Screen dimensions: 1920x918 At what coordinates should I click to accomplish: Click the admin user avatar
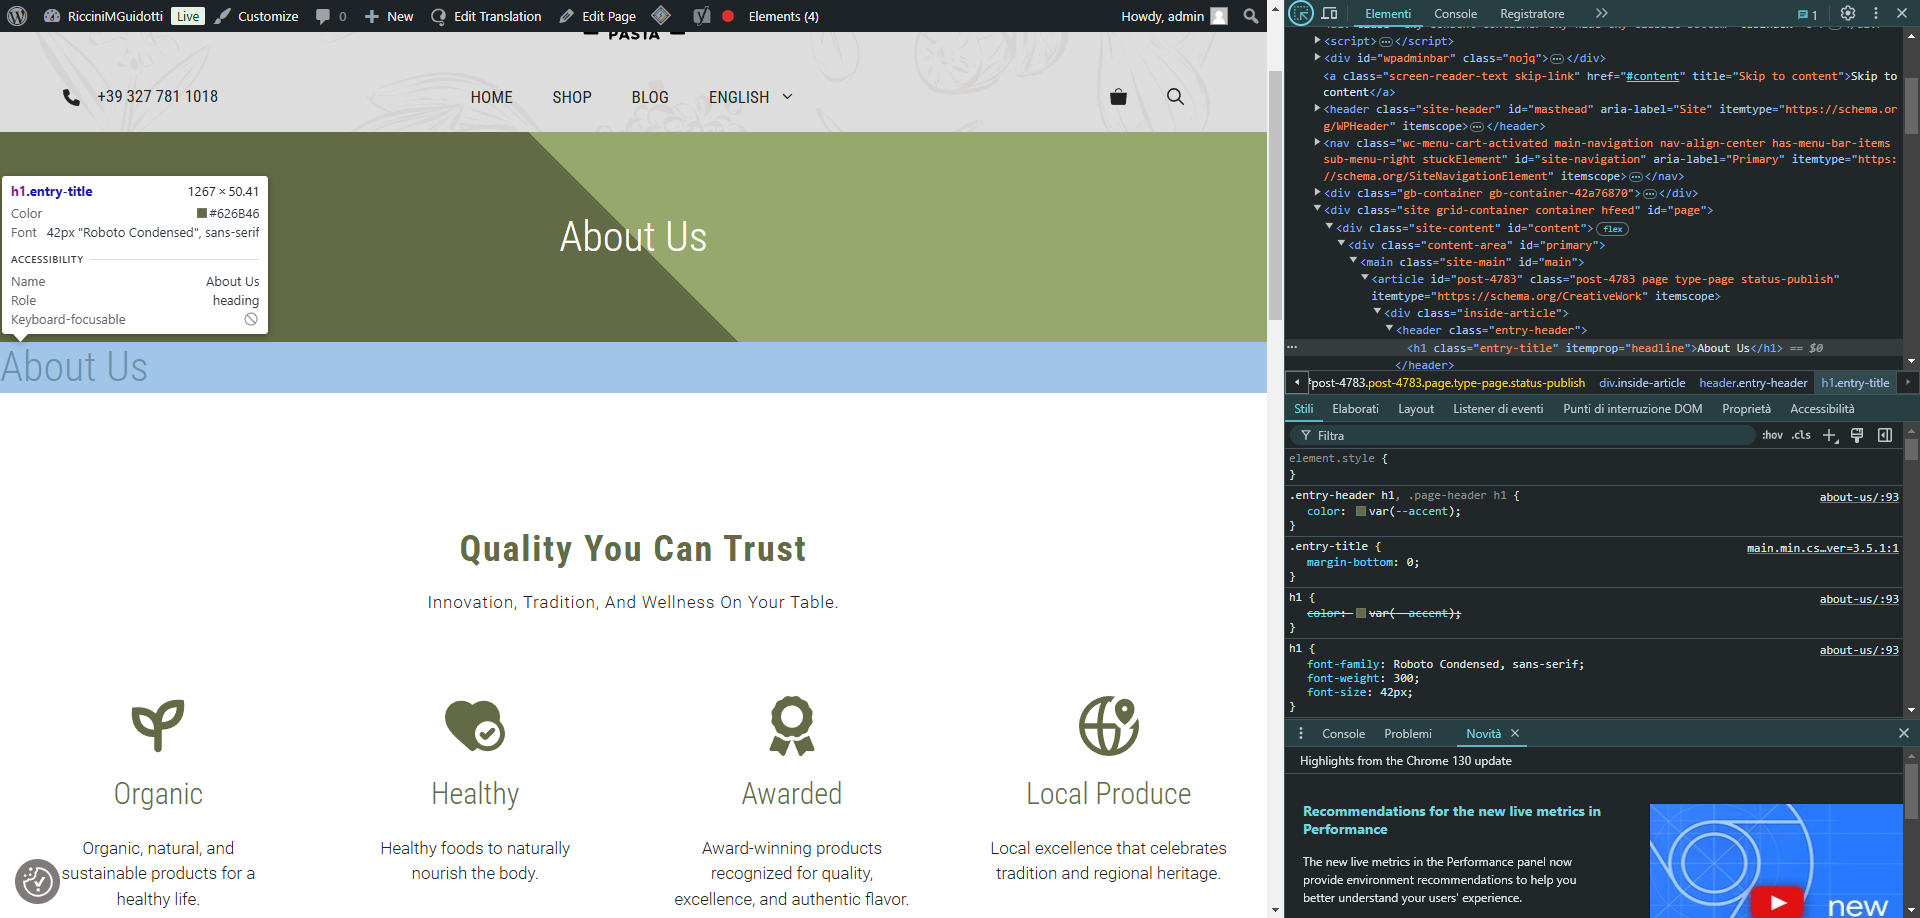(x=1219, y=16)
